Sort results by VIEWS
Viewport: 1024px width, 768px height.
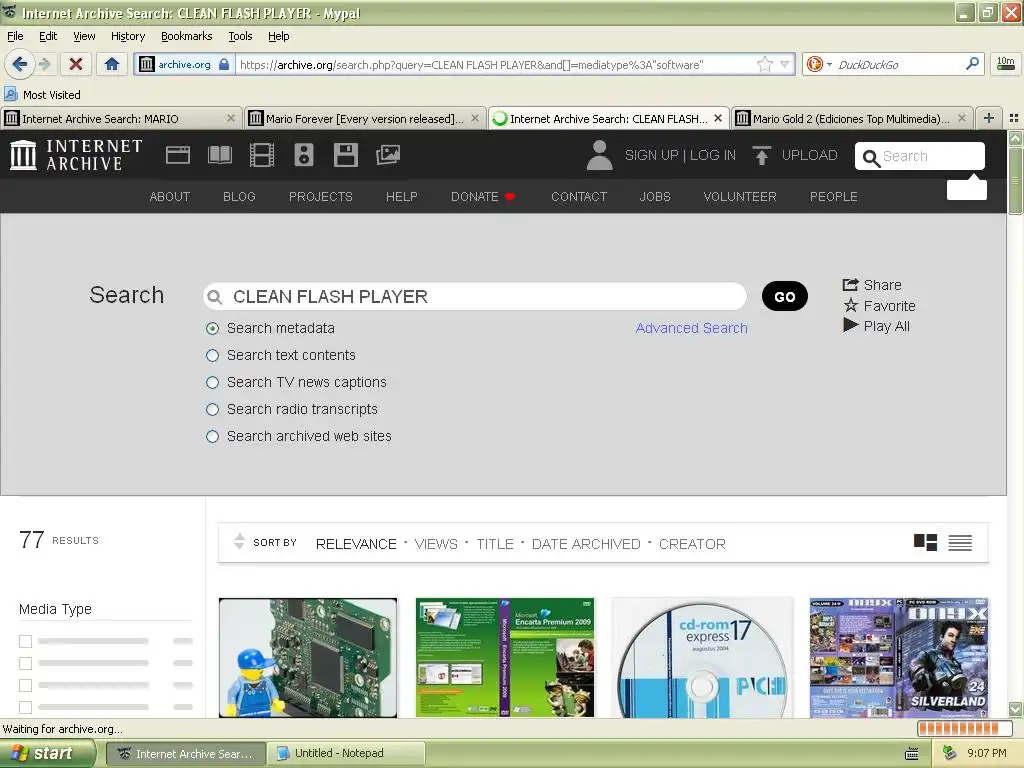tap(436, 544)
